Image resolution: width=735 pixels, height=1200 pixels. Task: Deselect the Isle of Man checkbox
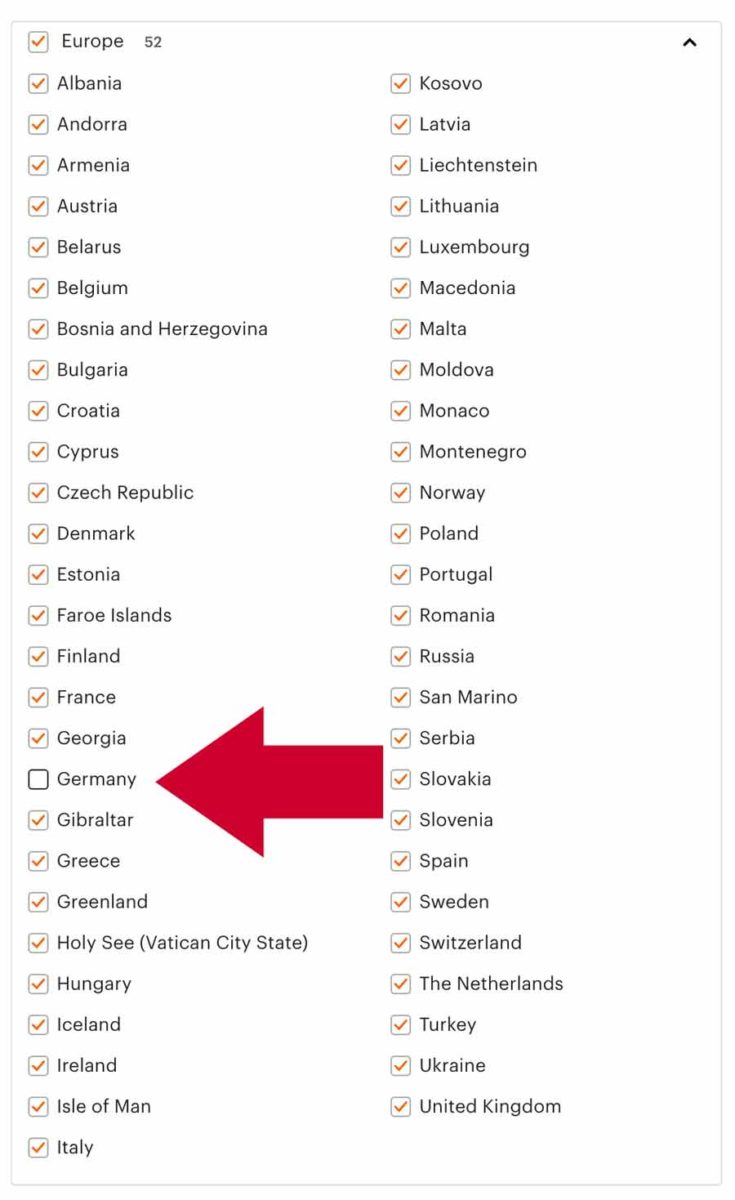pos(37,1106)
